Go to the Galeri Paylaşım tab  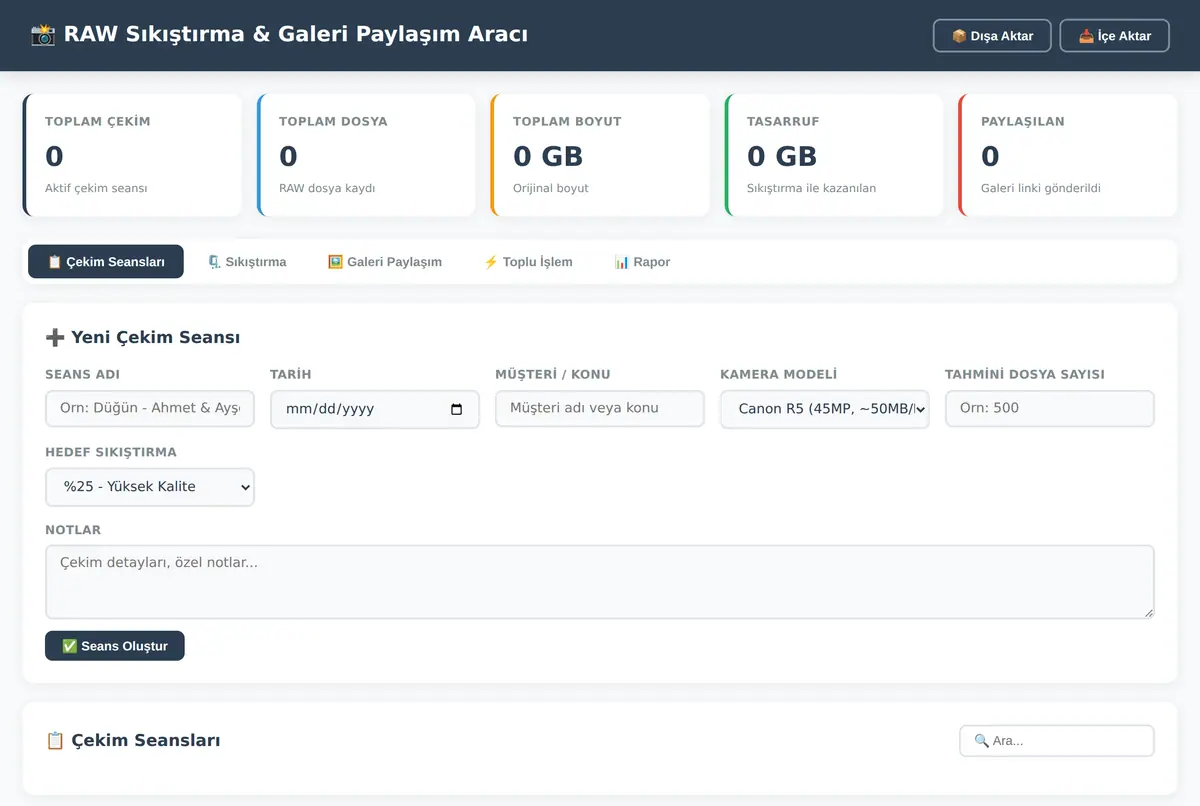coord(385,262)
